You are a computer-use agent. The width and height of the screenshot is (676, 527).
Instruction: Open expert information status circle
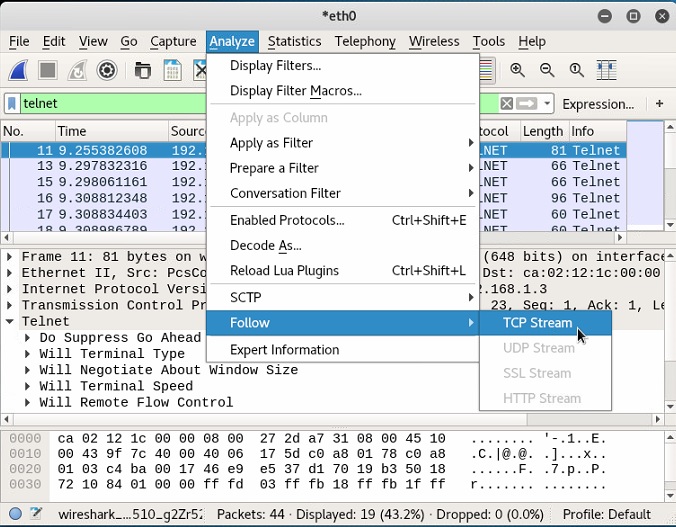coord(15,514)
